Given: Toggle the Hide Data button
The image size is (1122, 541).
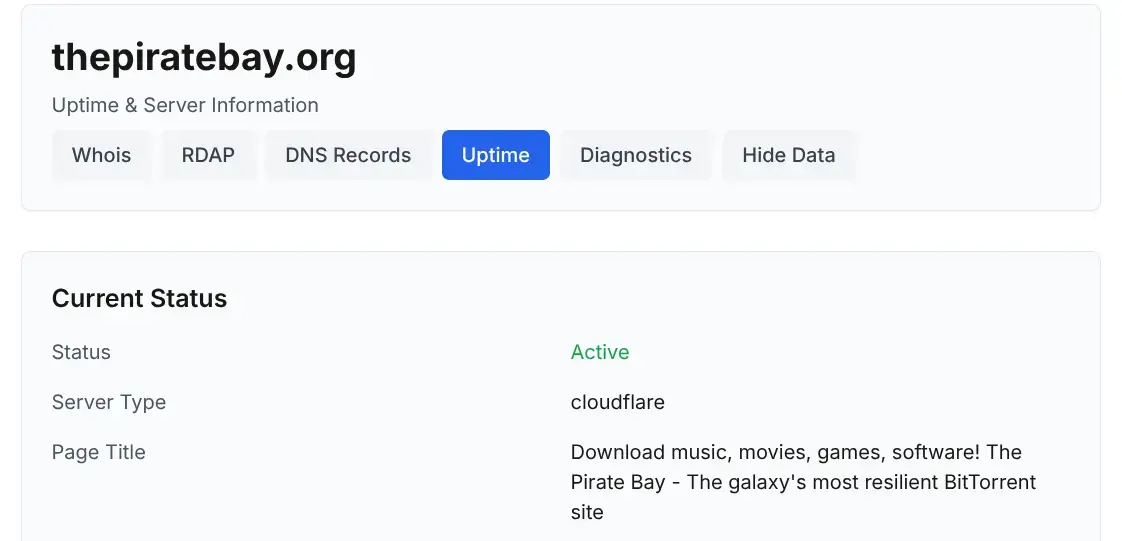Looking at the screenshot, I should [788, 155].
